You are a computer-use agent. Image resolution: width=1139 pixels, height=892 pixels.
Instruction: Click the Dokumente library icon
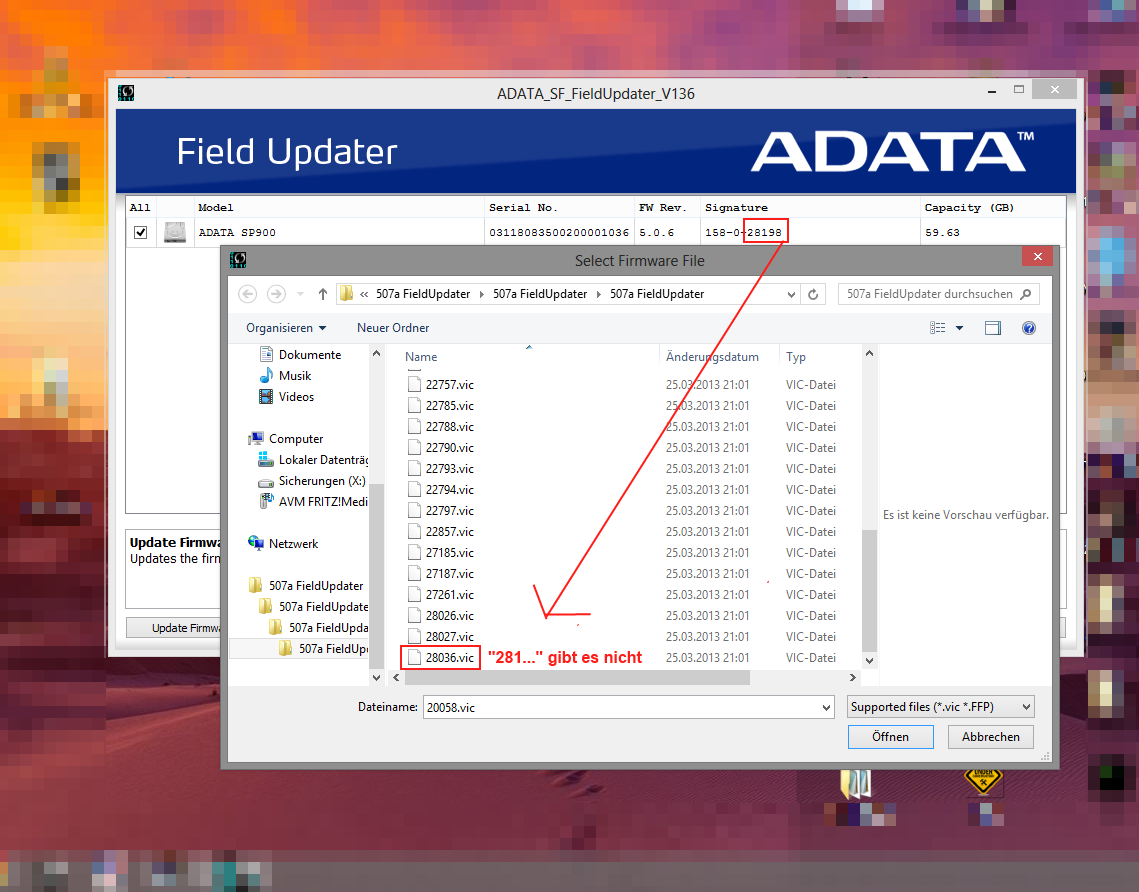pos(266,354)
